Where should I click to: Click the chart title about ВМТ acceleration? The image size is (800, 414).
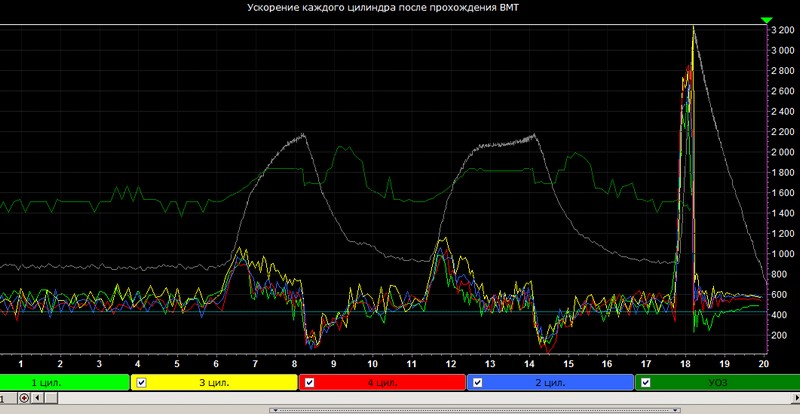pyautogui.click(x=382, y=8)
